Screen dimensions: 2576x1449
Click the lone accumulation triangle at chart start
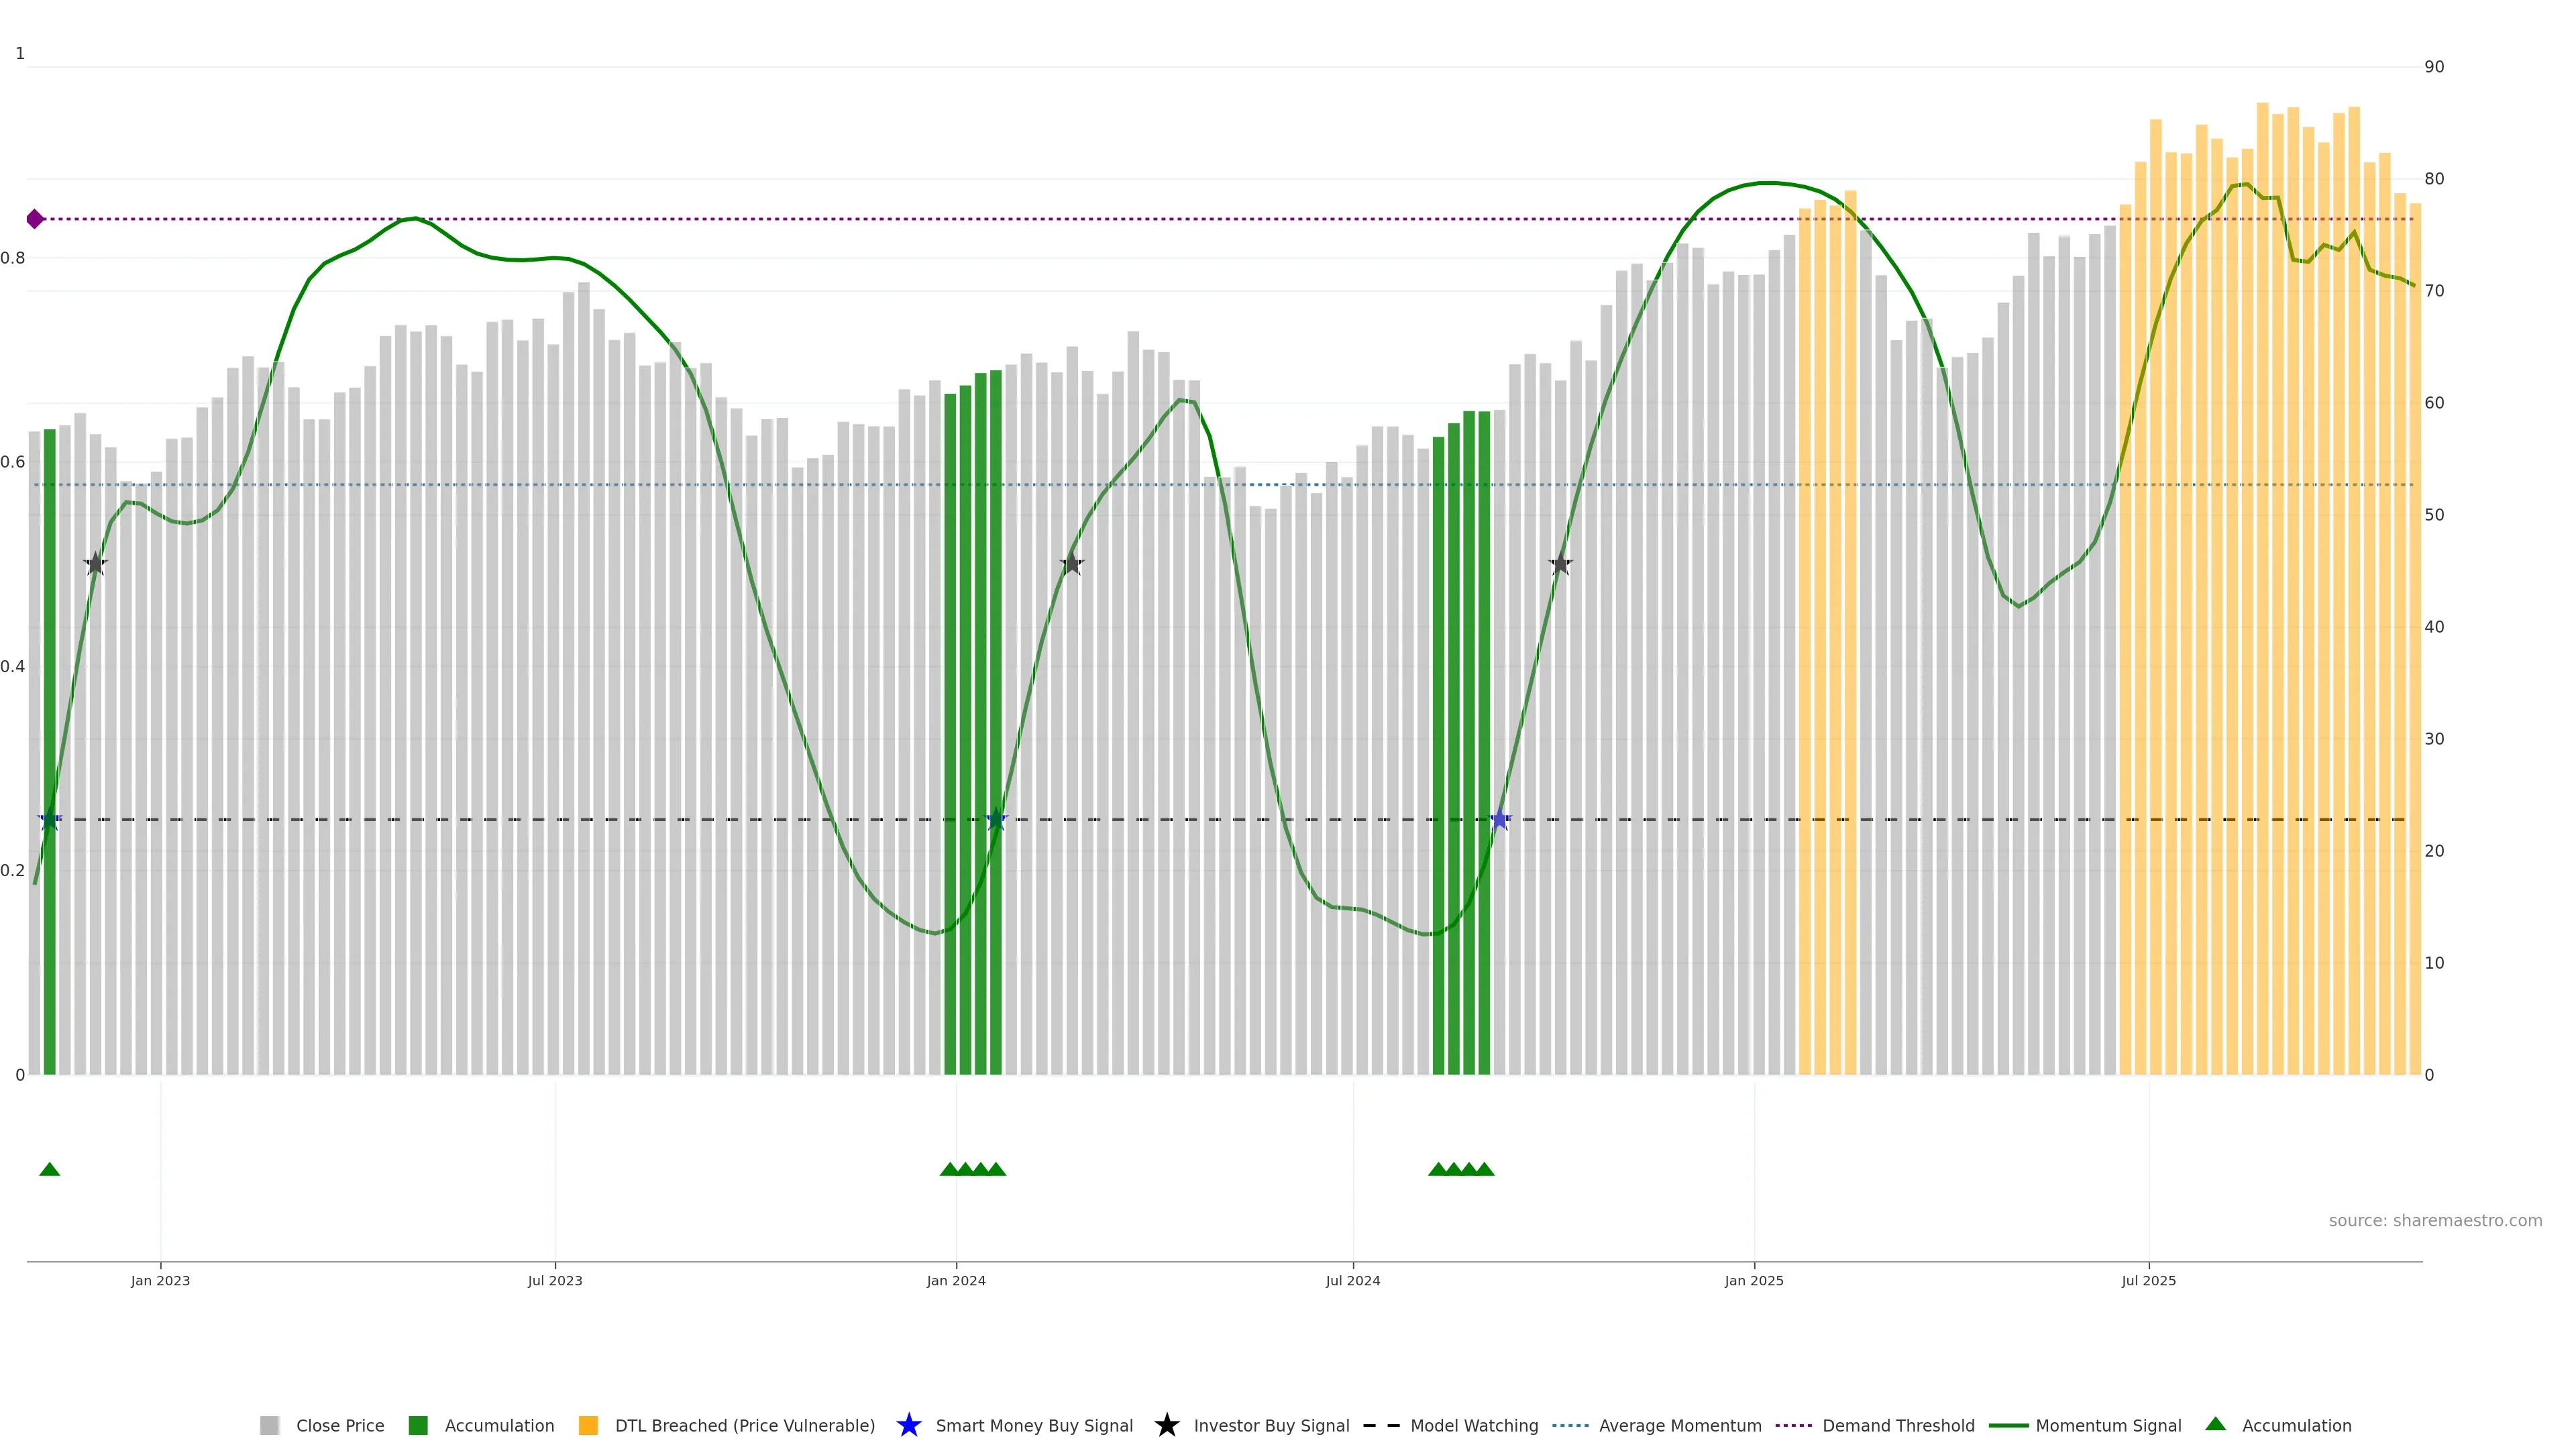tap(49, 1169)
